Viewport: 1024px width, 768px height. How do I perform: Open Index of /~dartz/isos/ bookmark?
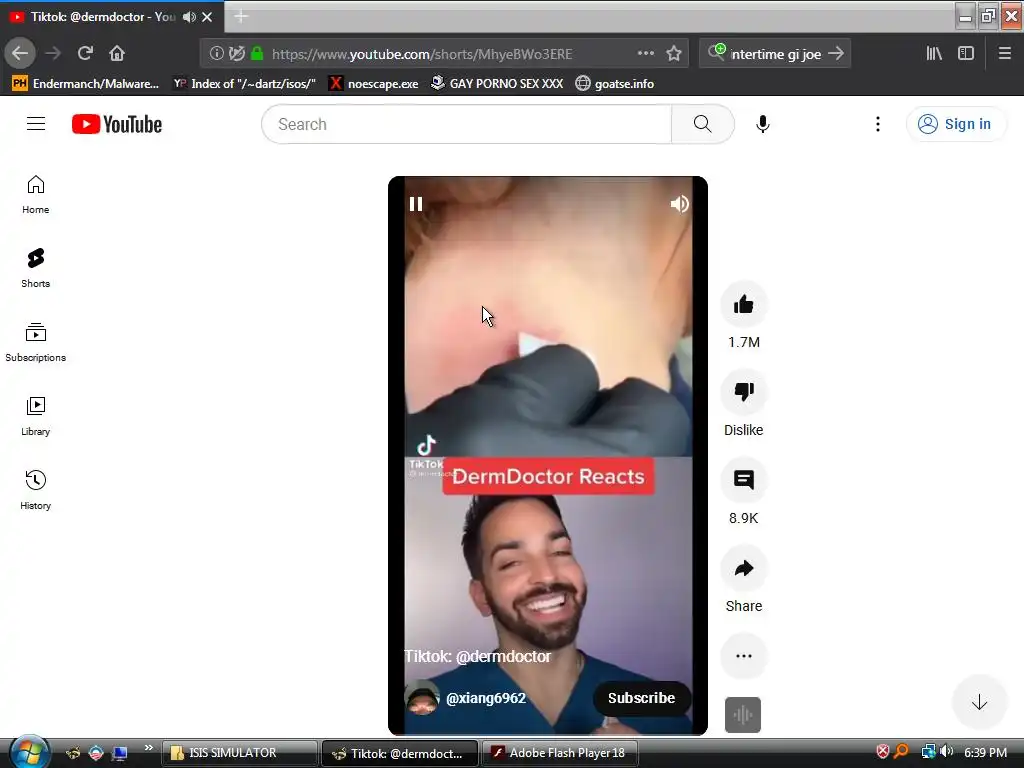click(x=244, y=84)
